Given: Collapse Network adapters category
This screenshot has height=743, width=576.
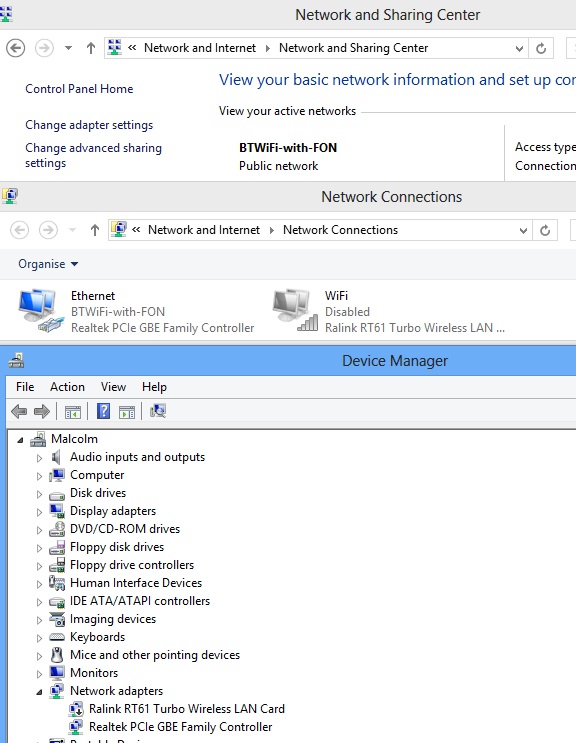Looking at the screenshot, I should coord(39,692).
